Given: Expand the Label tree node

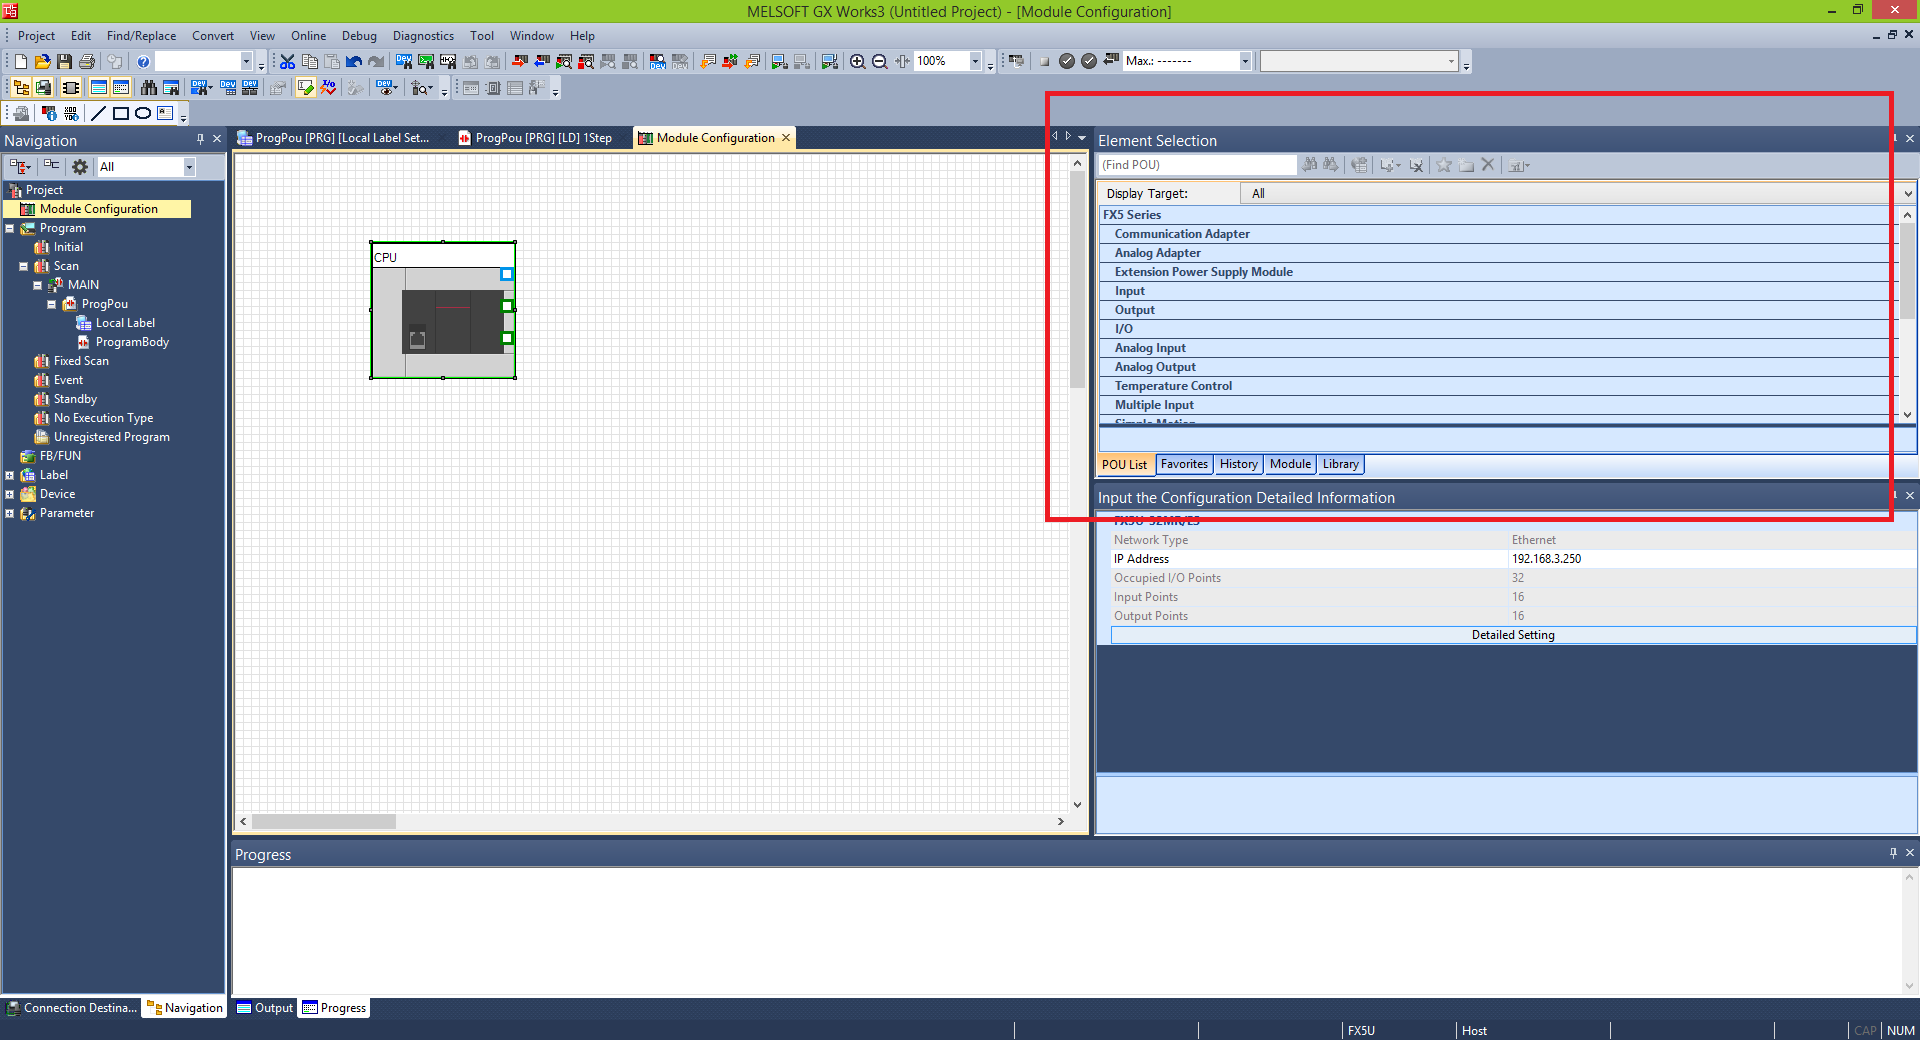Looking at the screenshot, I should pyautogui.click(x=10, y=475).
